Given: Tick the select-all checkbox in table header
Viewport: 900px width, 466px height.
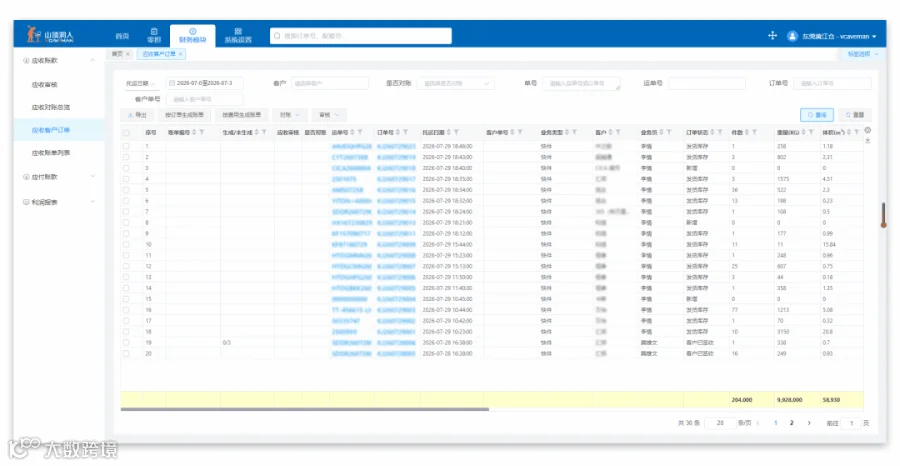Looking at the screenshot, I should pyautogui.click(x=126, y=133).
